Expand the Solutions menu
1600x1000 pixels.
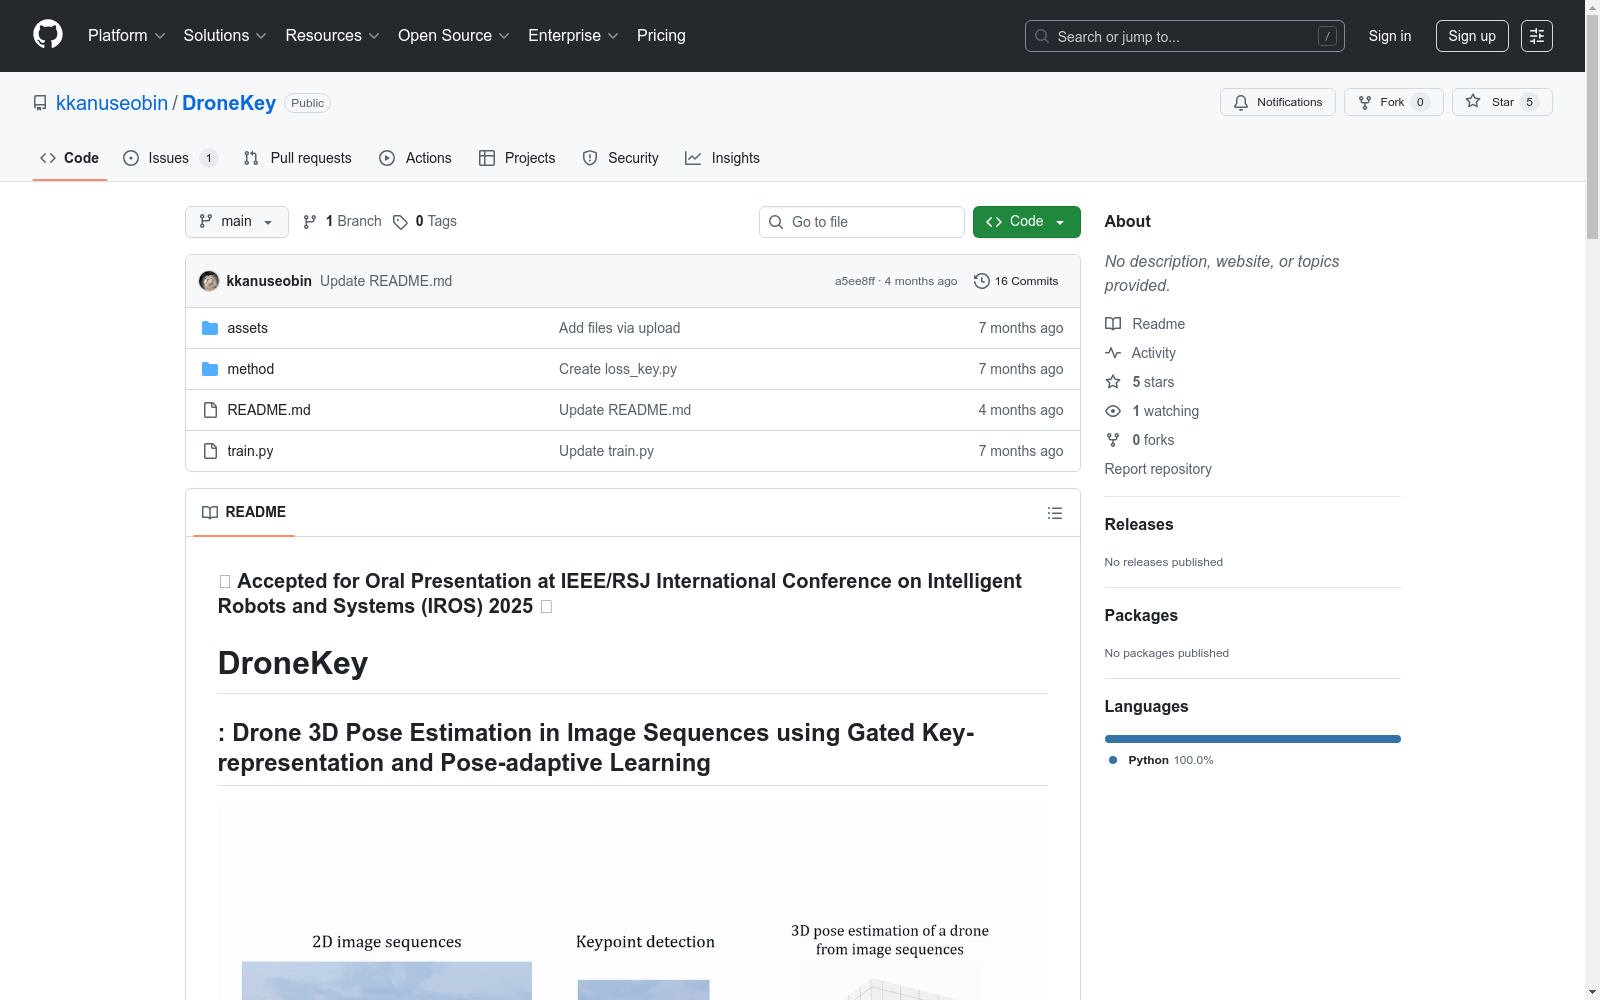[225, 36]
